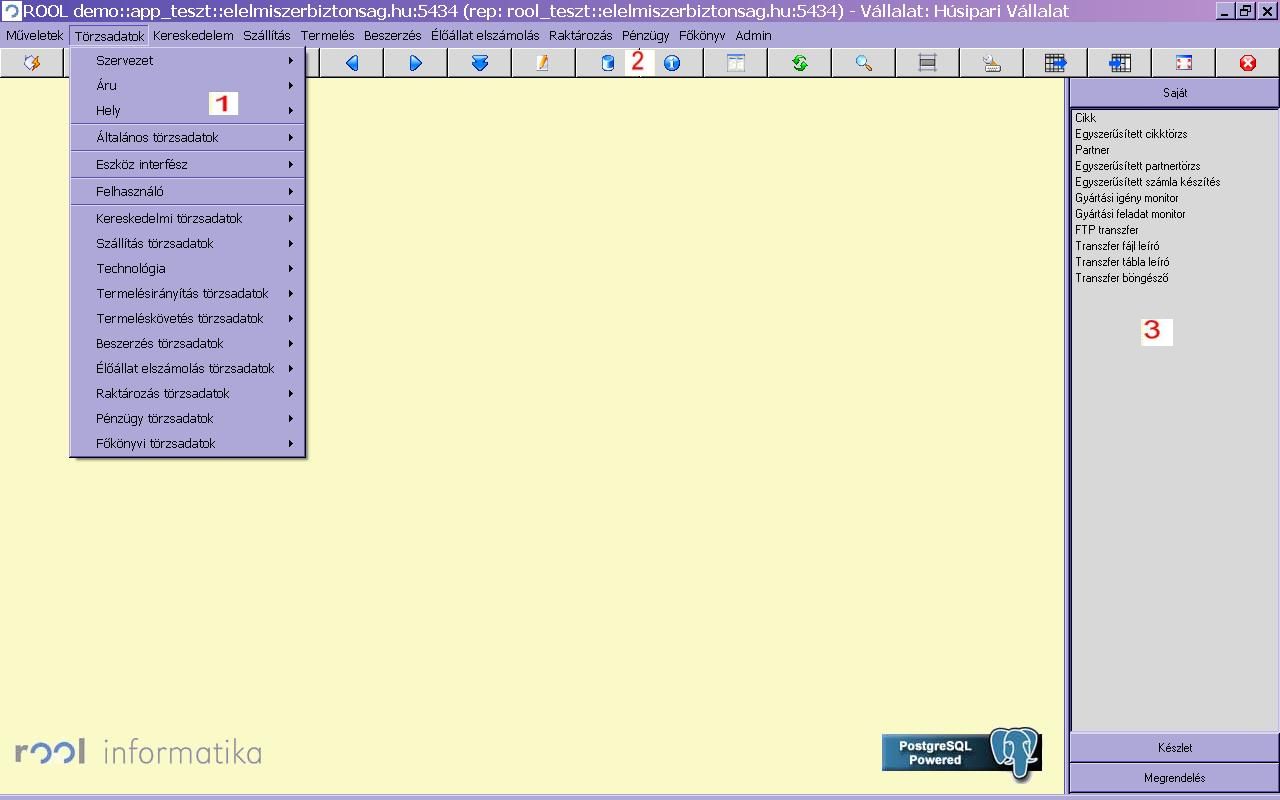Viewport: 1280px width, 800px height.
Task: Click the blue info circle icon
Action: (x=672, y=63)
